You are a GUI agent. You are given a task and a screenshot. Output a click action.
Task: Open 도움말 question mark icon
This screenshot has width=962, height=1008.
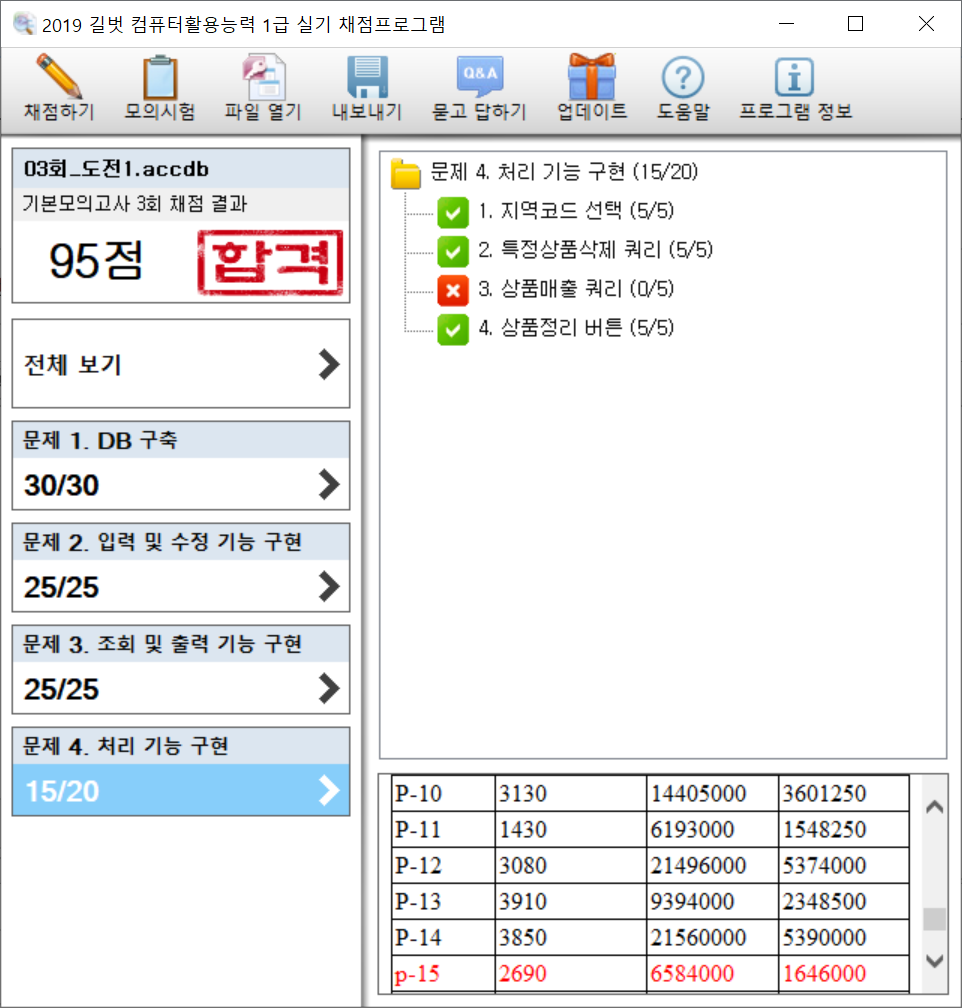coord(683,77)
